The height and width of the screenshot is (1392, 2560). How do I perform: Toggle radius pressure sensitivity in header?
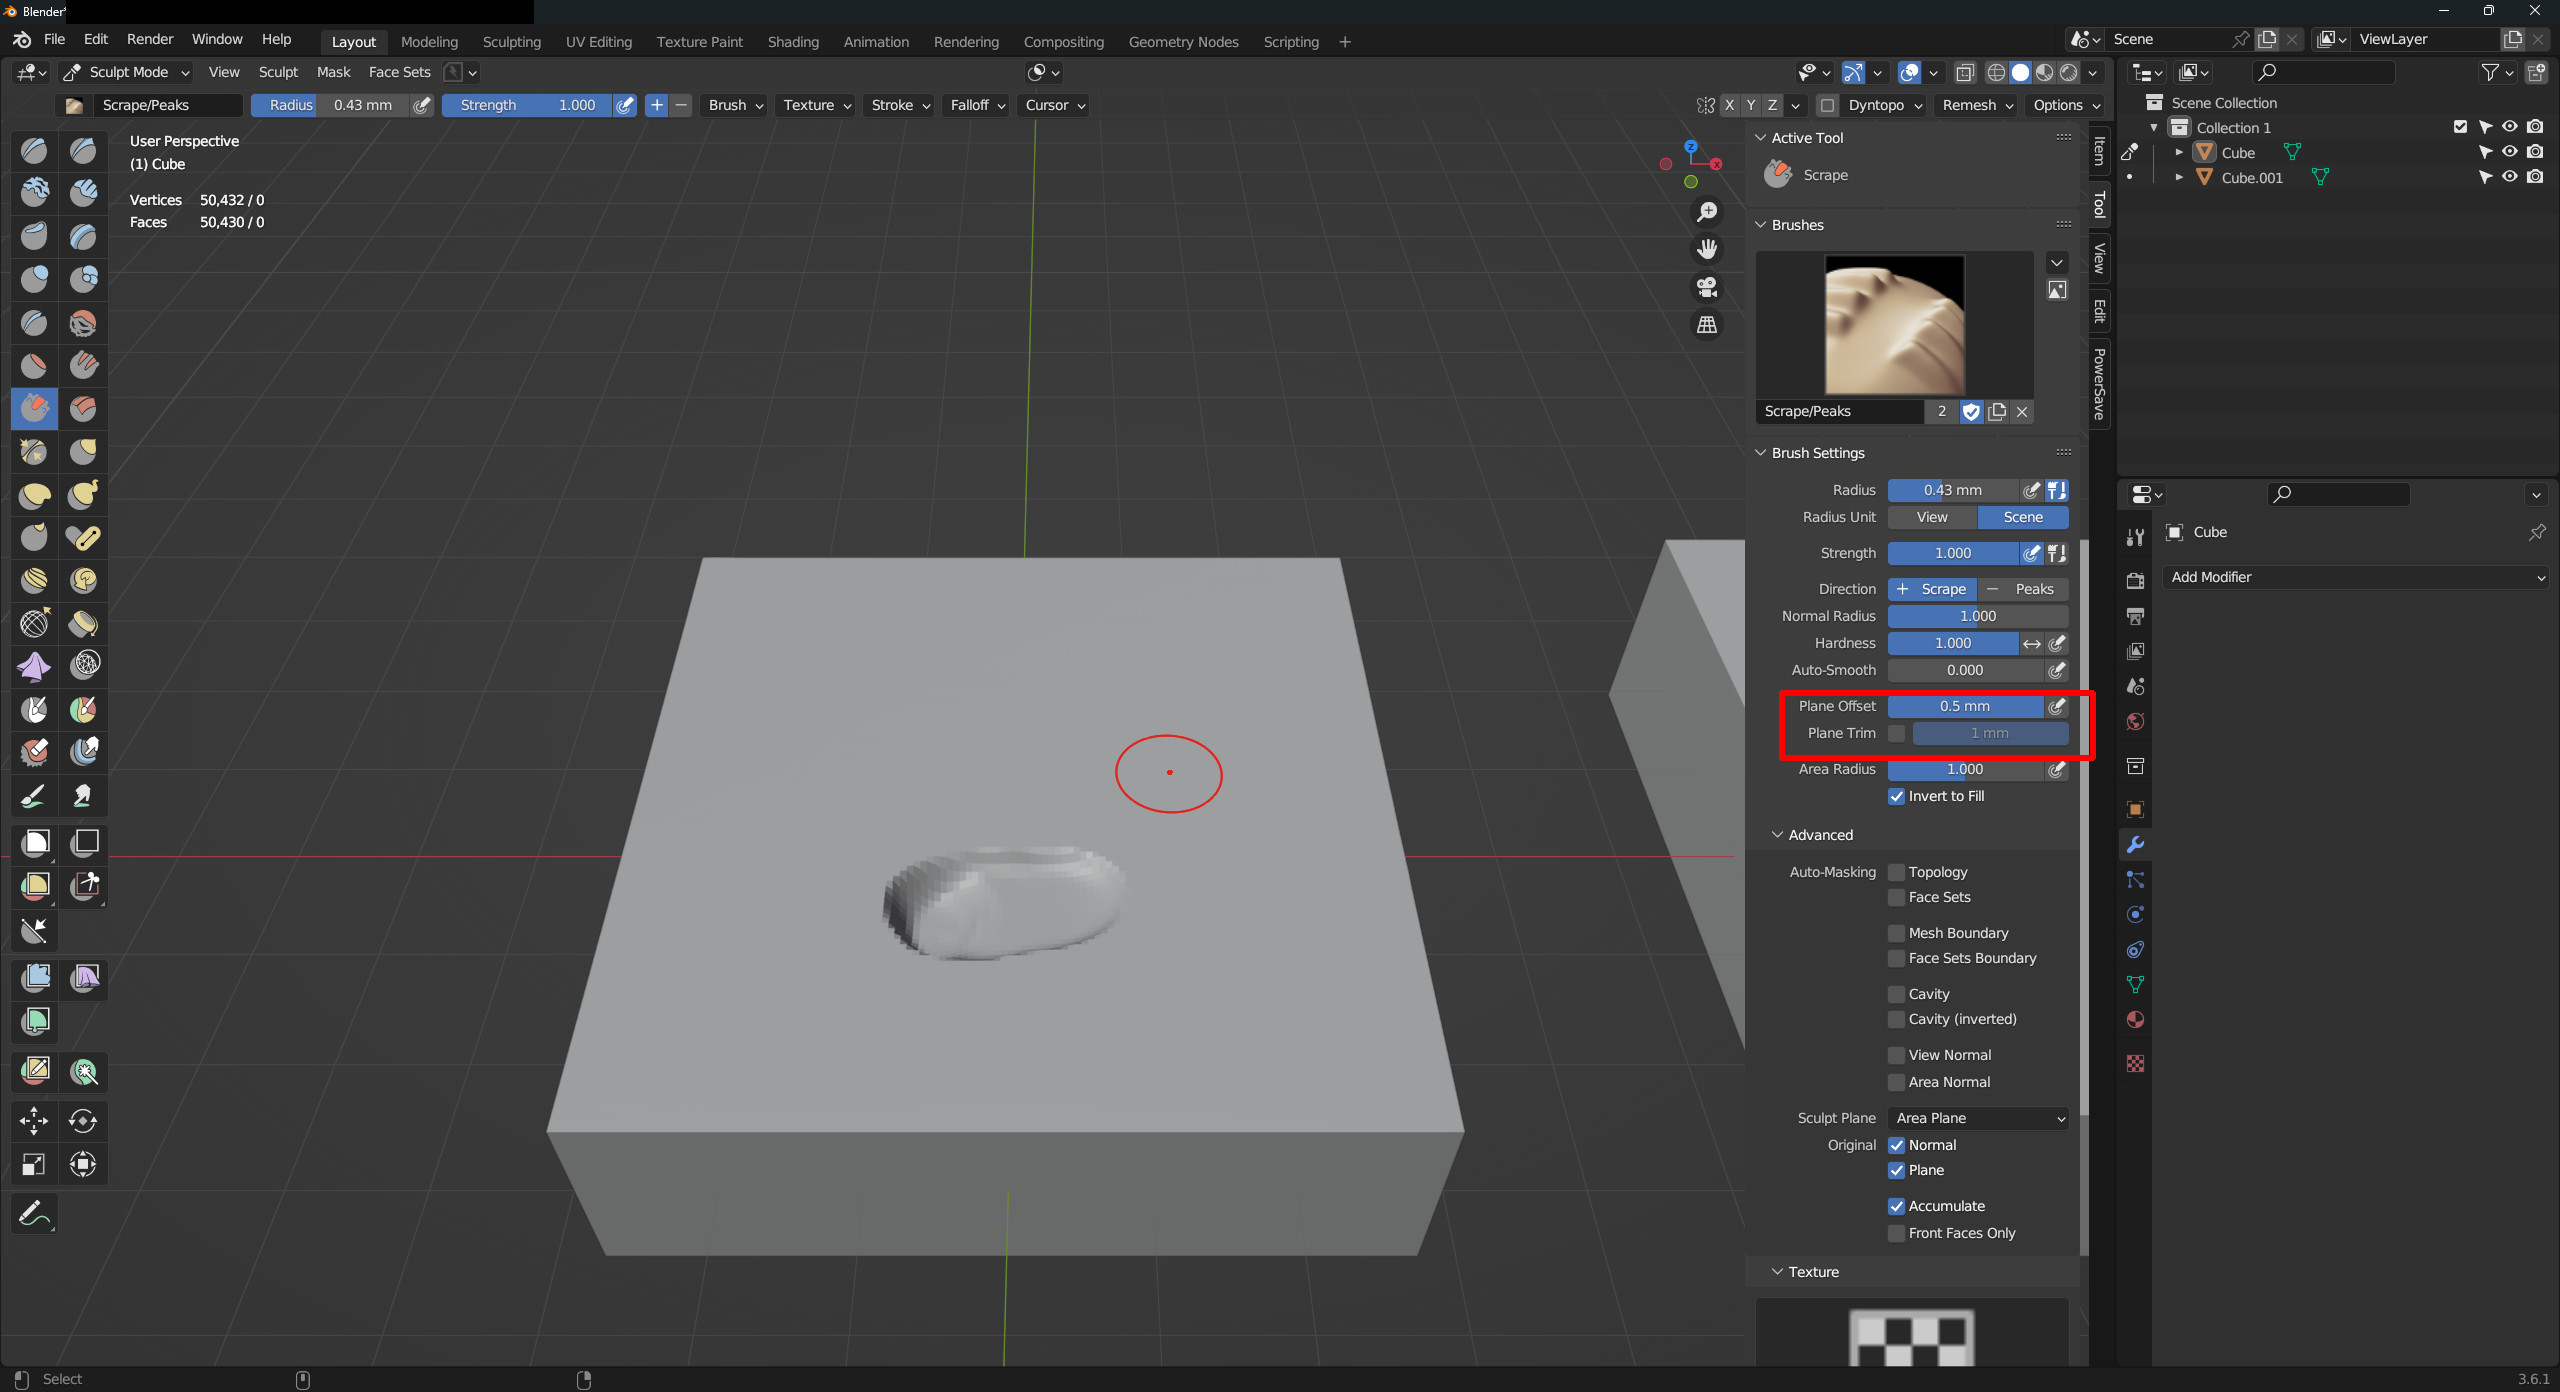point(423,105)
